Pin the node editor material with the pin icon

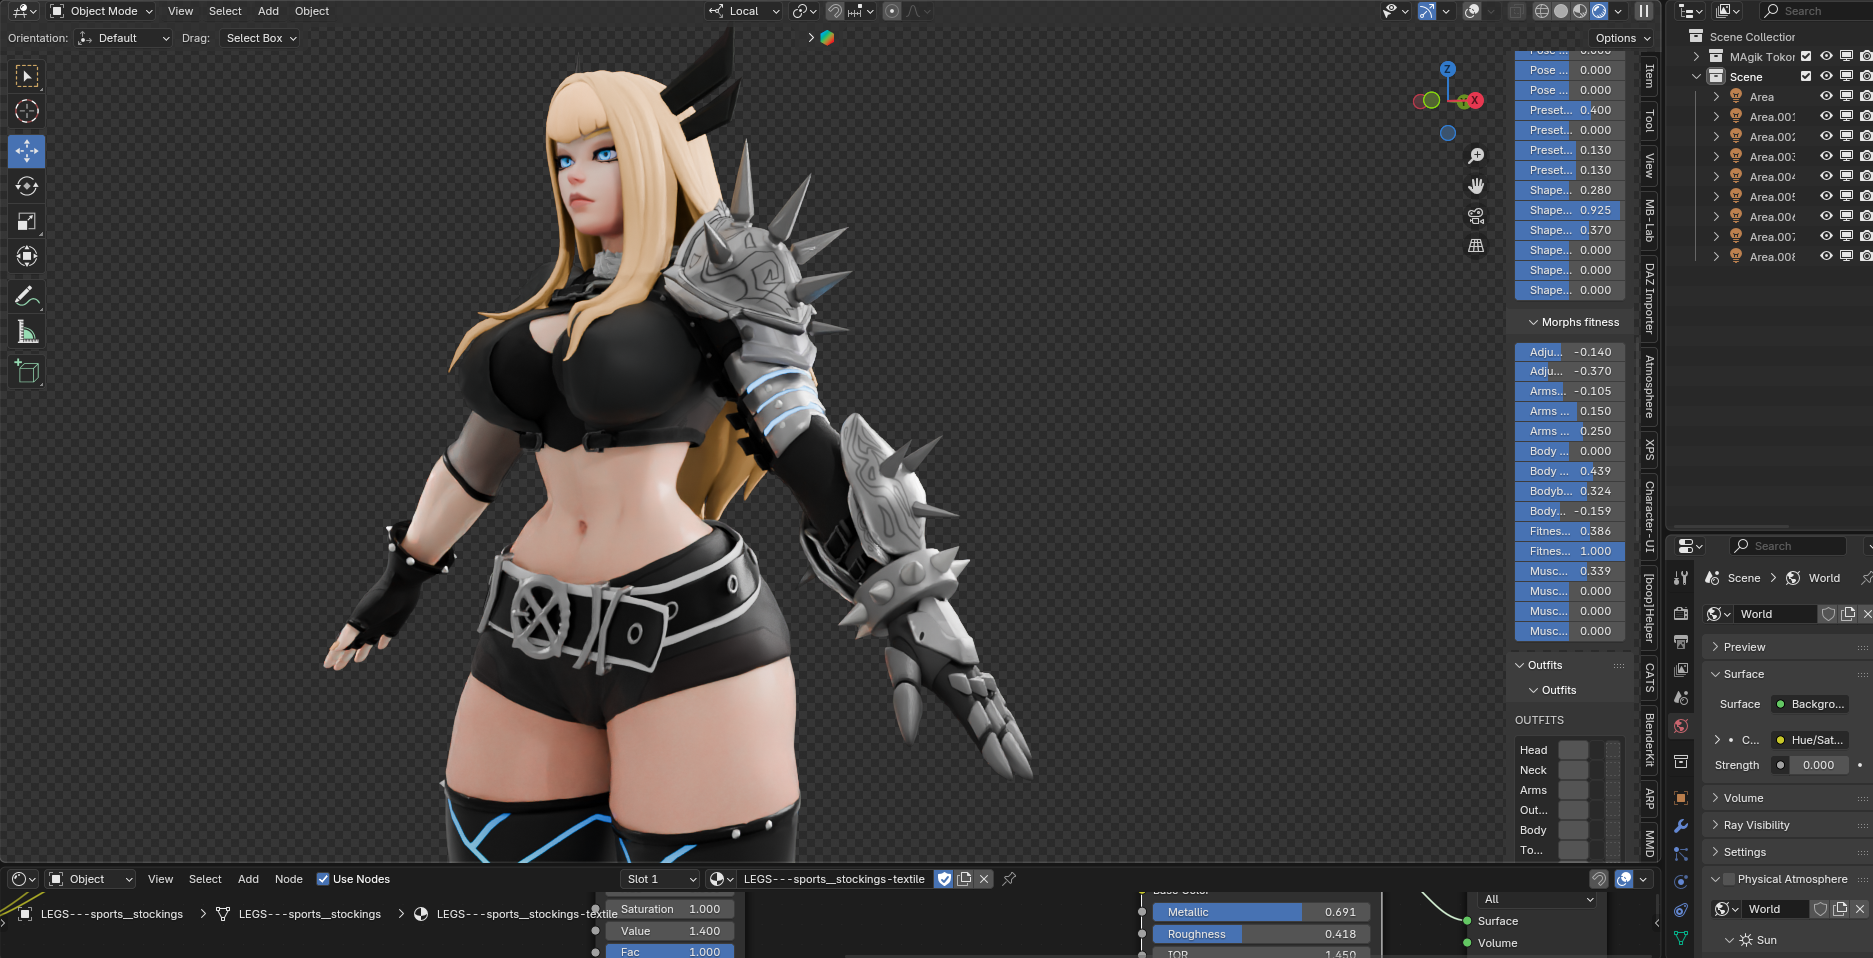click(x=1009, y=879)
